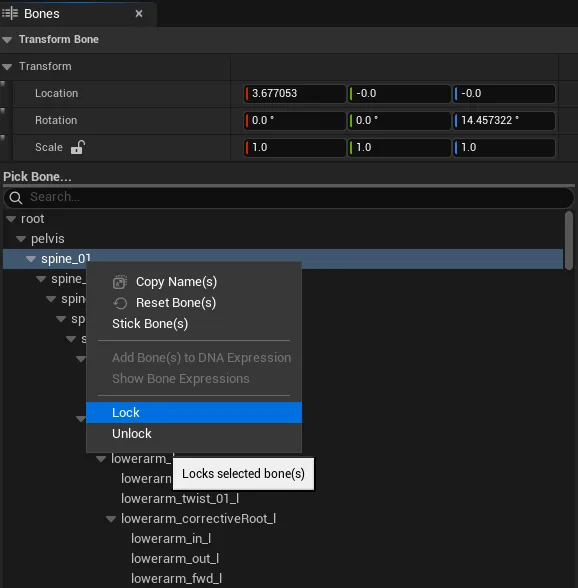This screenshot has width=578, height=588.
Task: Click the Reset Bone(s) icon
Action: point(120,303)
